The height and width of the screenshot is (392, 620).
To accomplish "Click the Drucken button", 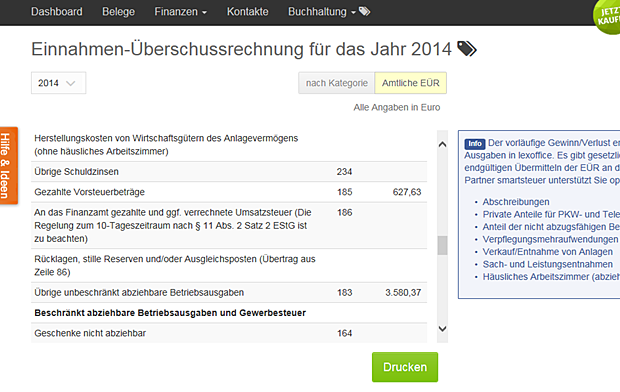I will pos(405,367).
